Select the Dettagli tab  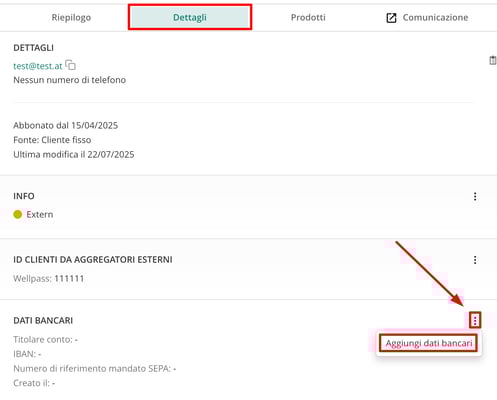(x=190, y=17)
